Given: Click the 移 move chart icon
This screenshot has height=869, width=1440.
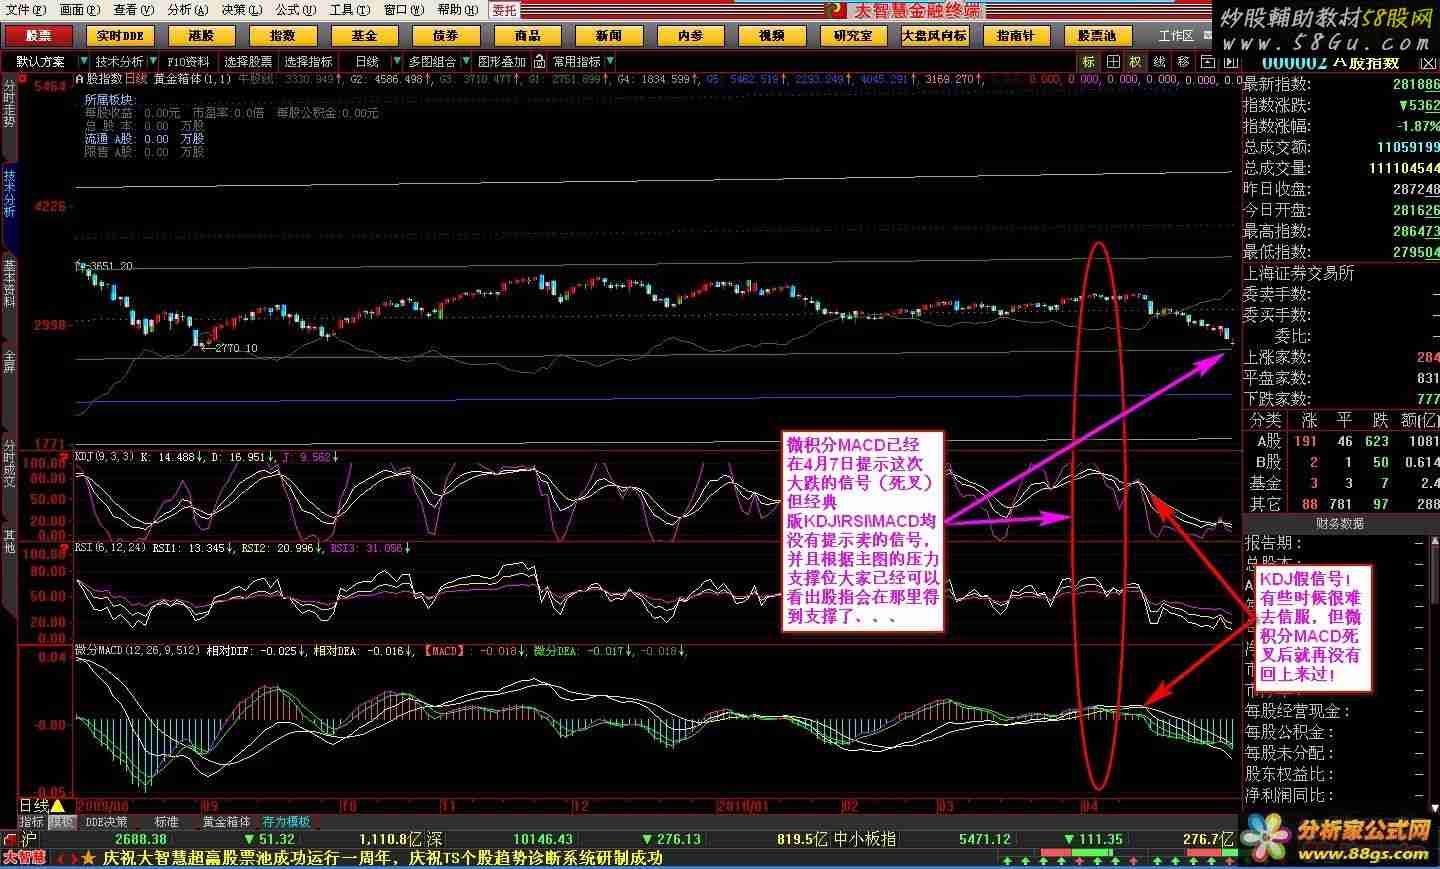Looking at the screenshot, I should coord(1182,61).
